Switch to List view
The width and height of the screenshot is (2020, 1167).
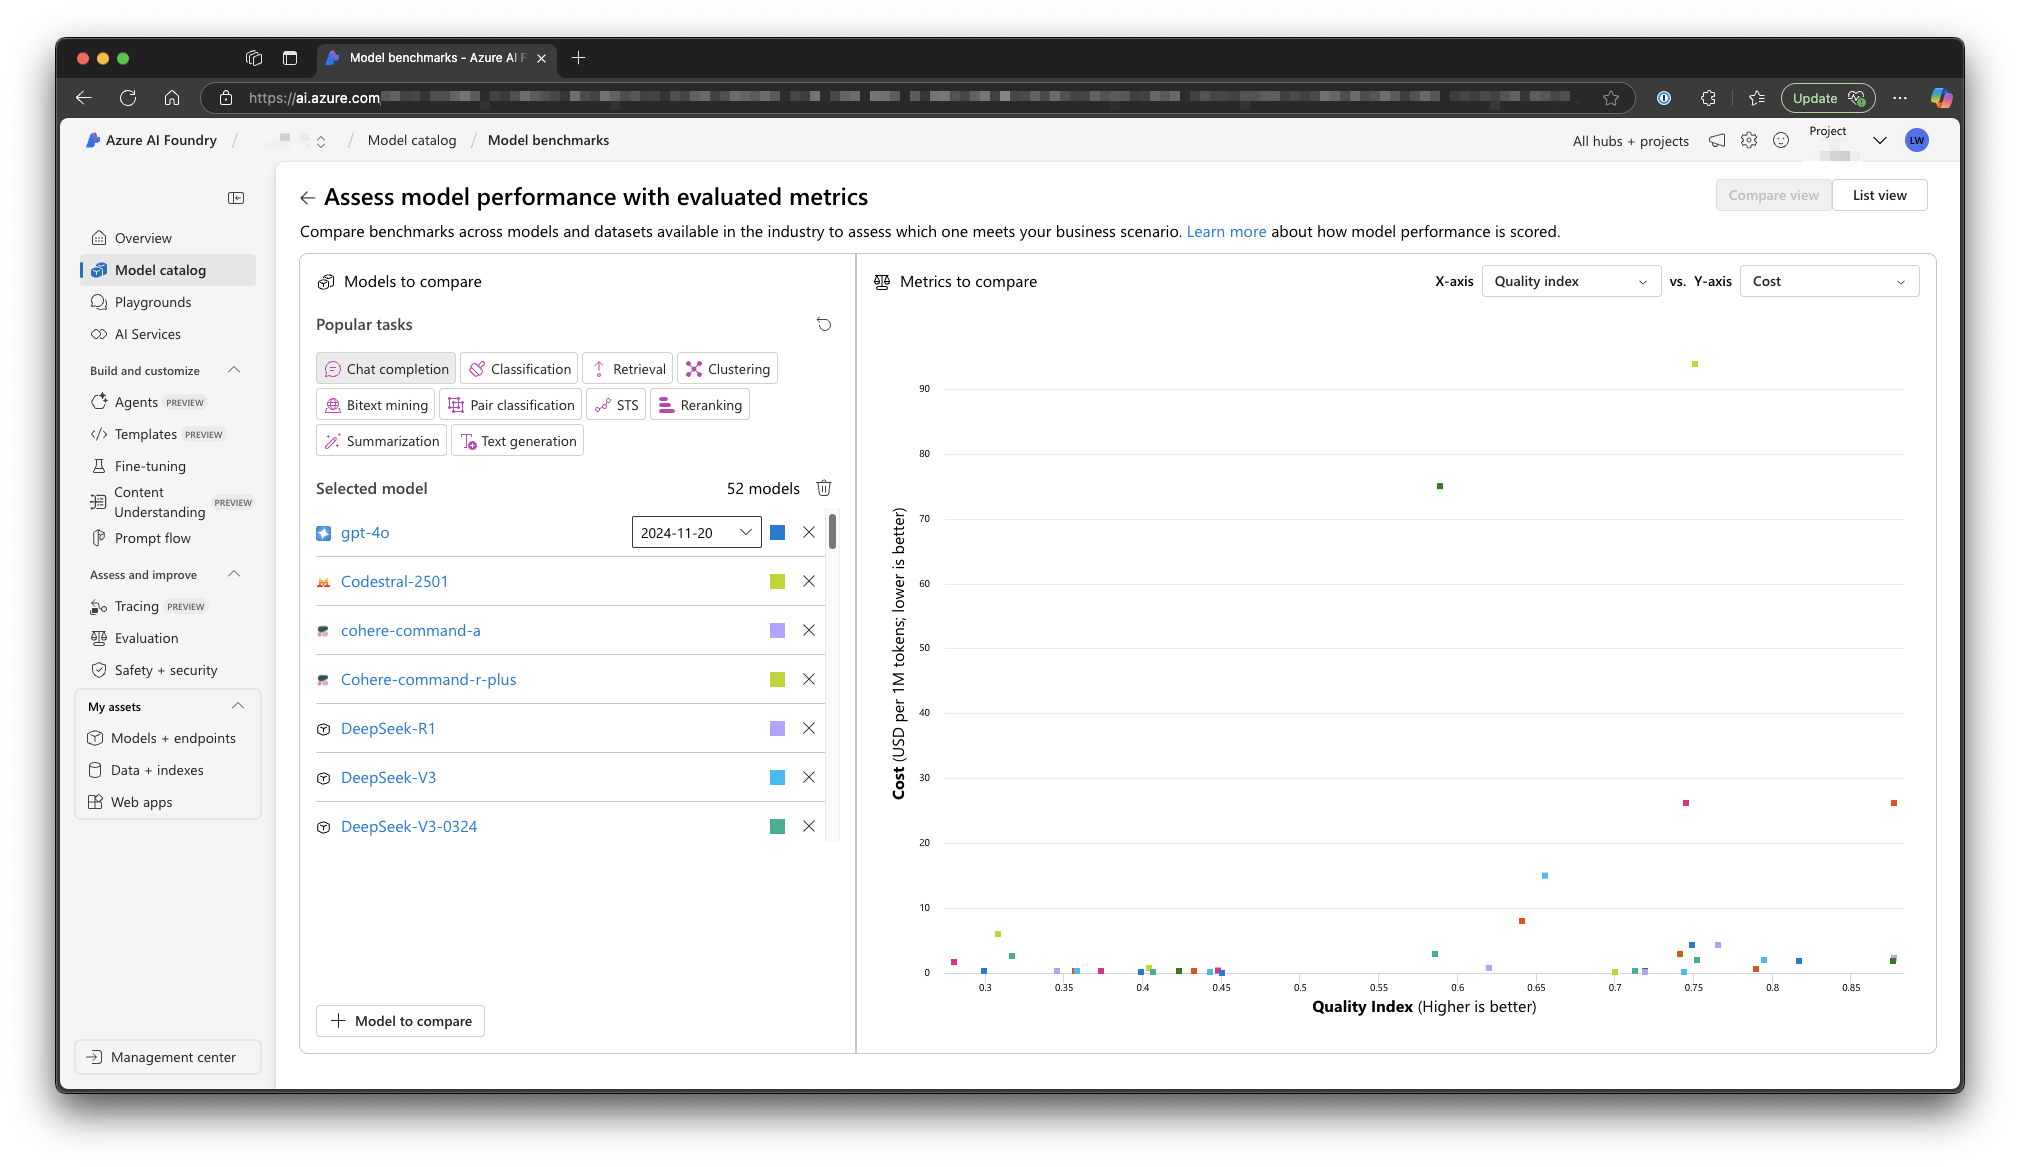[x=1879, y=195]
